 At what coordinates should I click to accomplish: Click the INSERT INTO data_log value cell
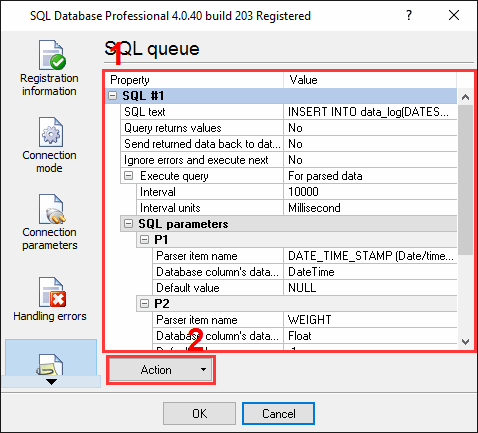(370, 112)
